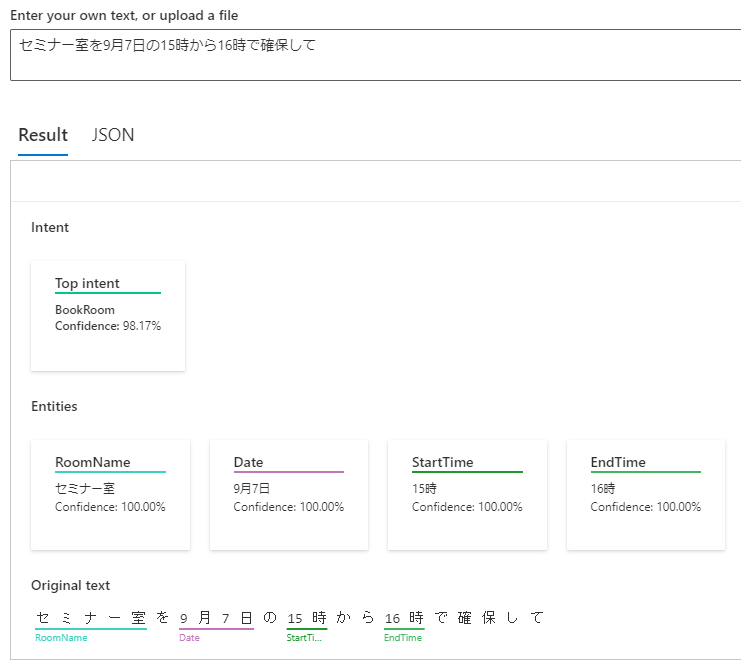Switch to the JSON tab

[112, 135]
